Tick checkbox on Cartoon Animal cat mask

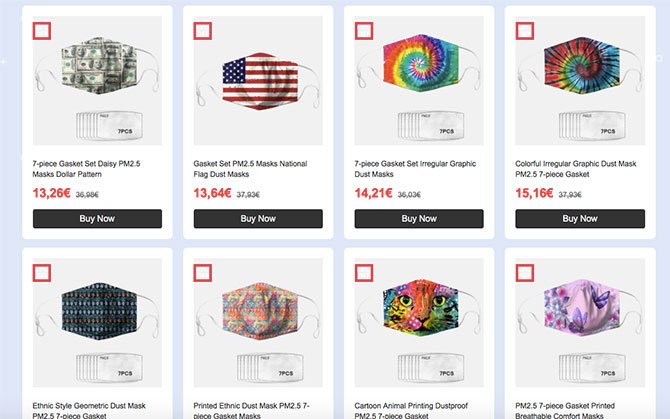363,272
